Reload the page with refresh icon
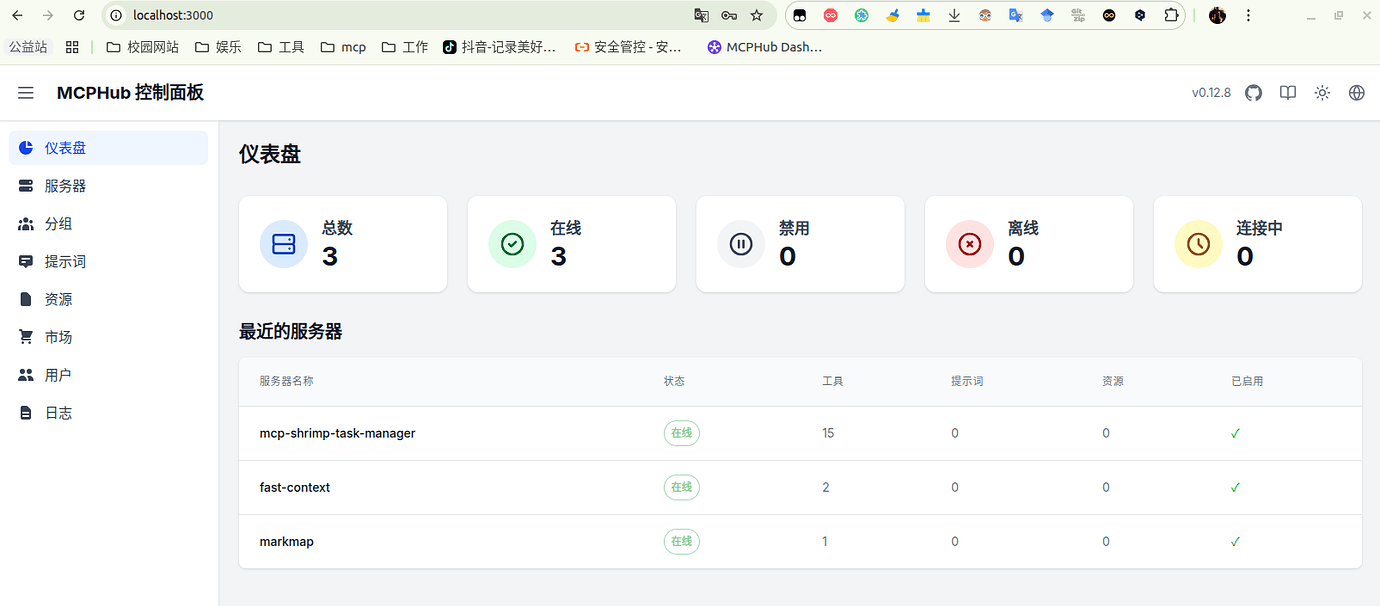This screenshot has width=1380, height=606. [79, 15]
